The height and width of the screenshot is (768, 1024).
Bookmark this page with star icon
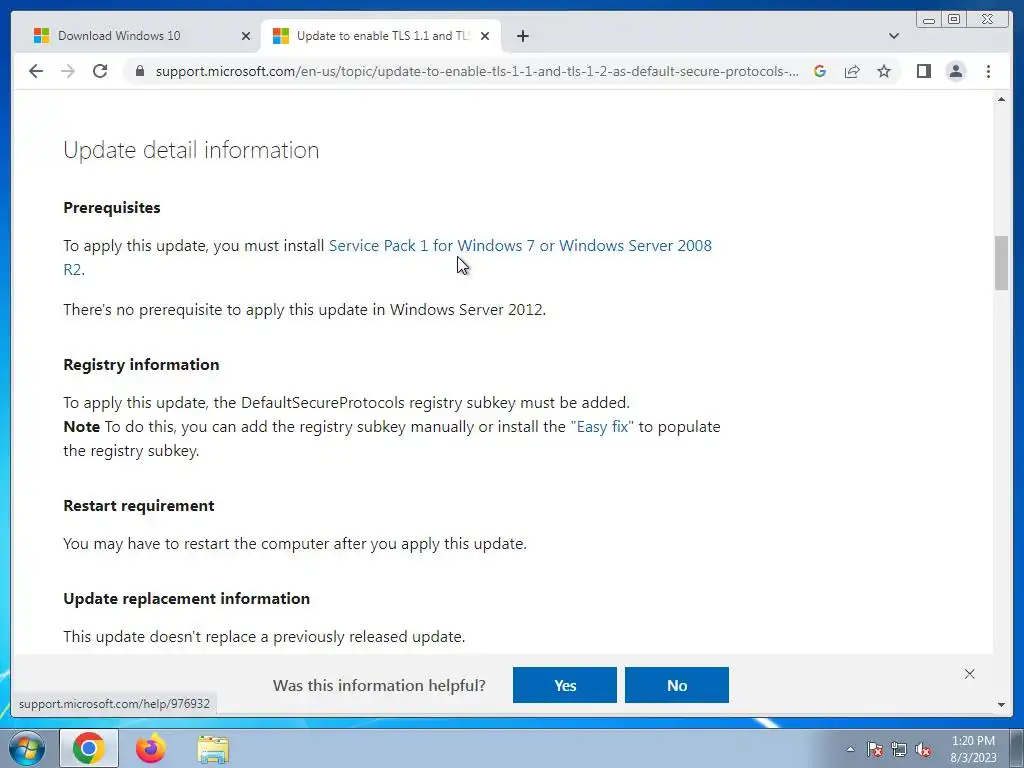[x=884, y=71]
